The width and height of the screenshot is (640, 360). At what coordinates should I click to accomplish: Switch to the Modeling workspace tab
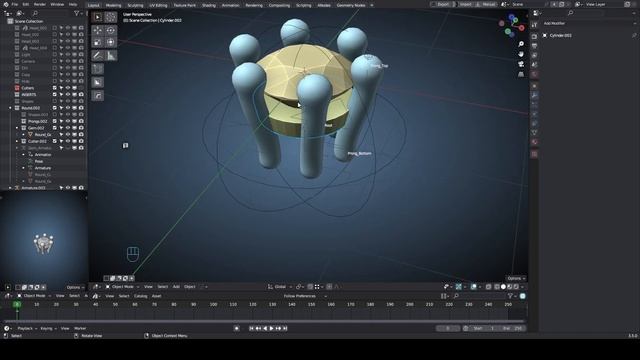(113, 5)
